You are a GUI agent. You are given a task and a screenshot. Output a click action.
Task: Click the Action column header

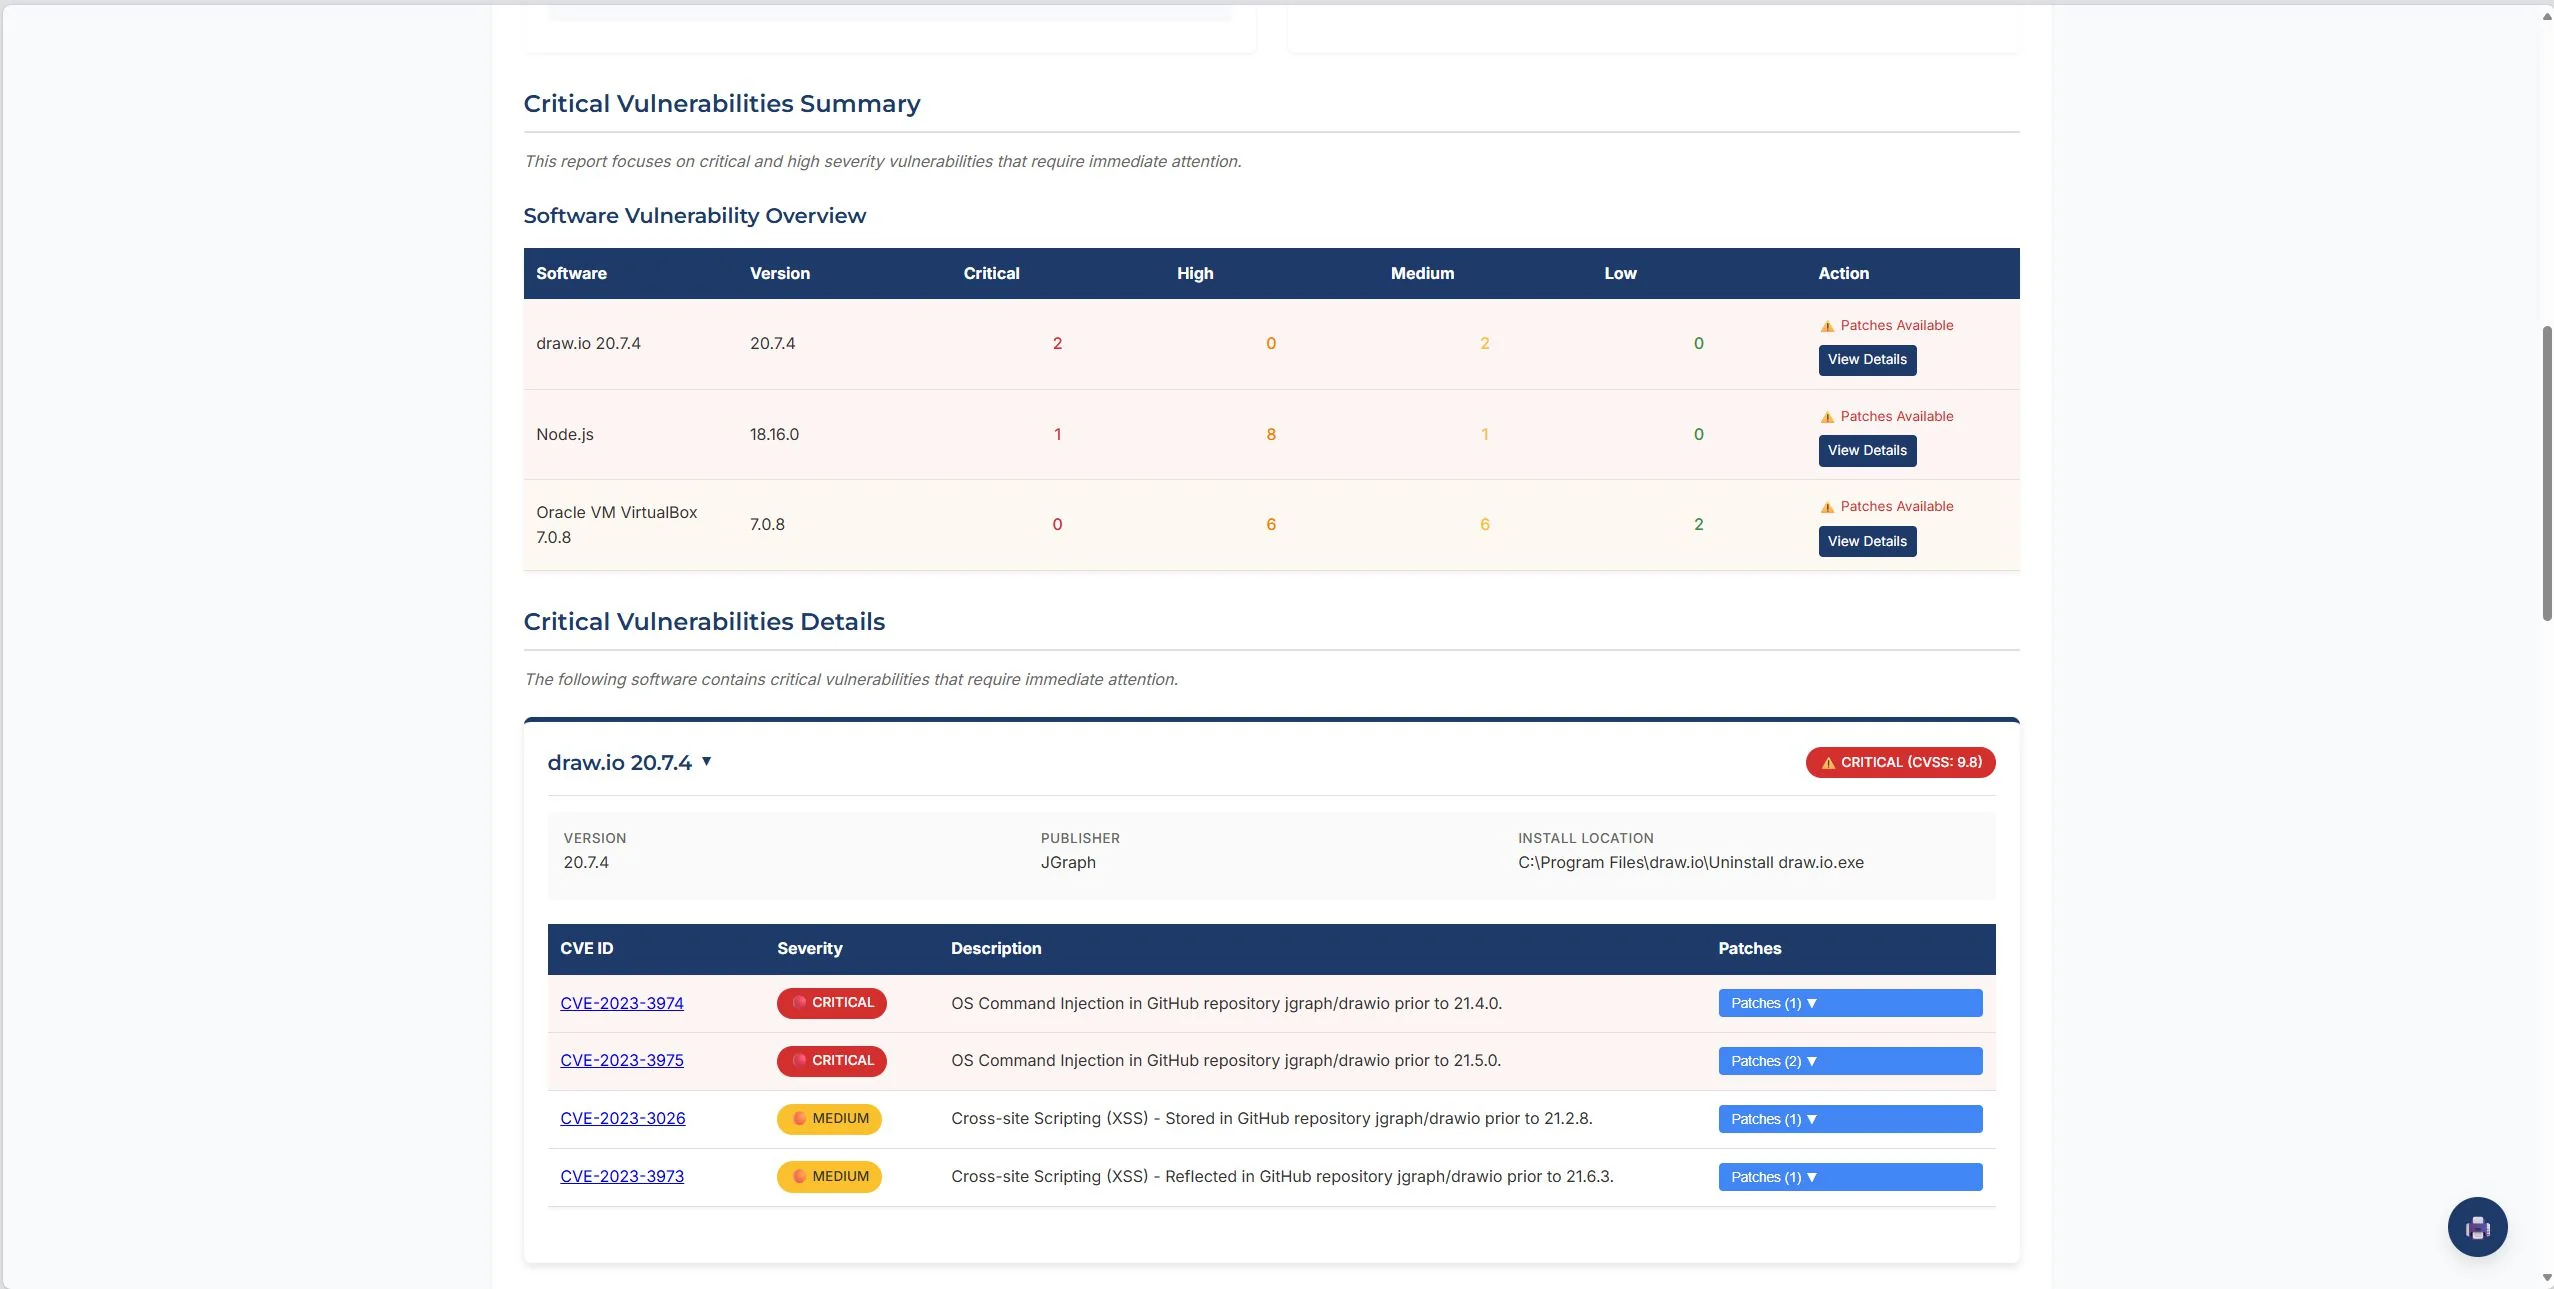[1843, 273]
